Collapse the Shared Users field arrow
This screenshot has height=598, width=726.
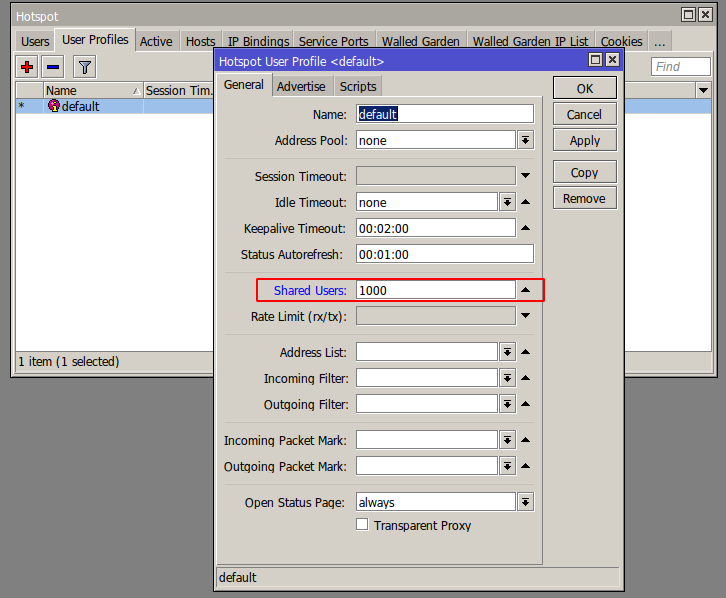526,290
